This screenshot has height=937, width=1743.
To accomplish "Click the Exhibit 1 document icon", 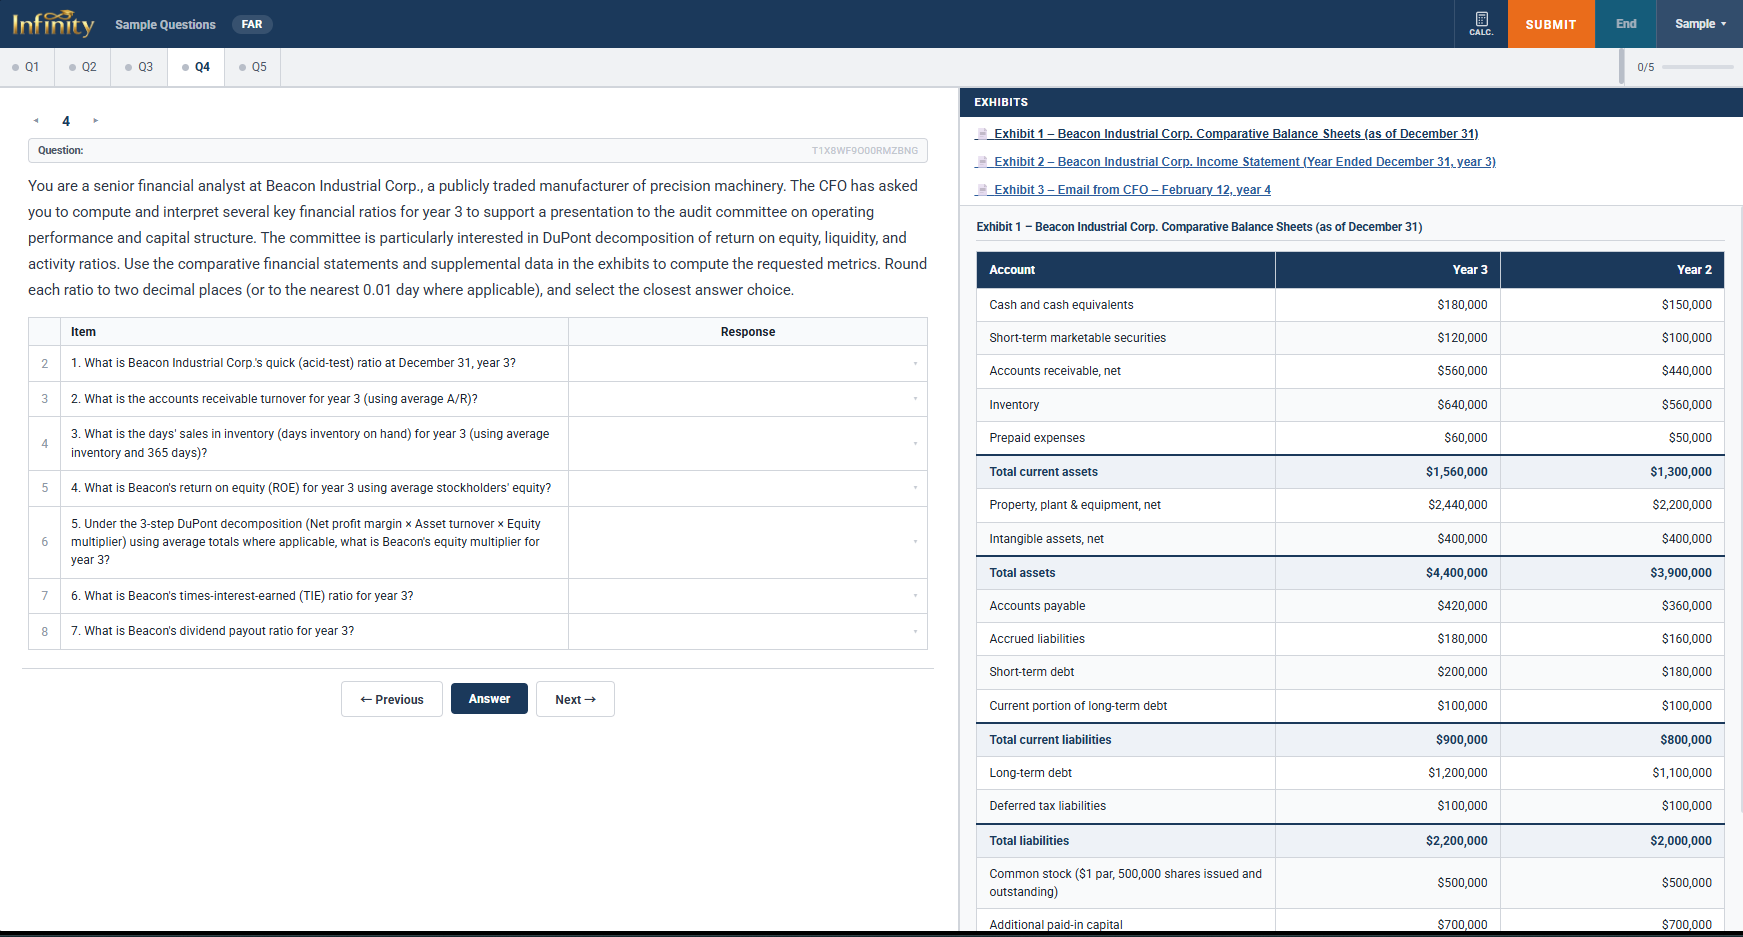I will (x=982, y=134).
